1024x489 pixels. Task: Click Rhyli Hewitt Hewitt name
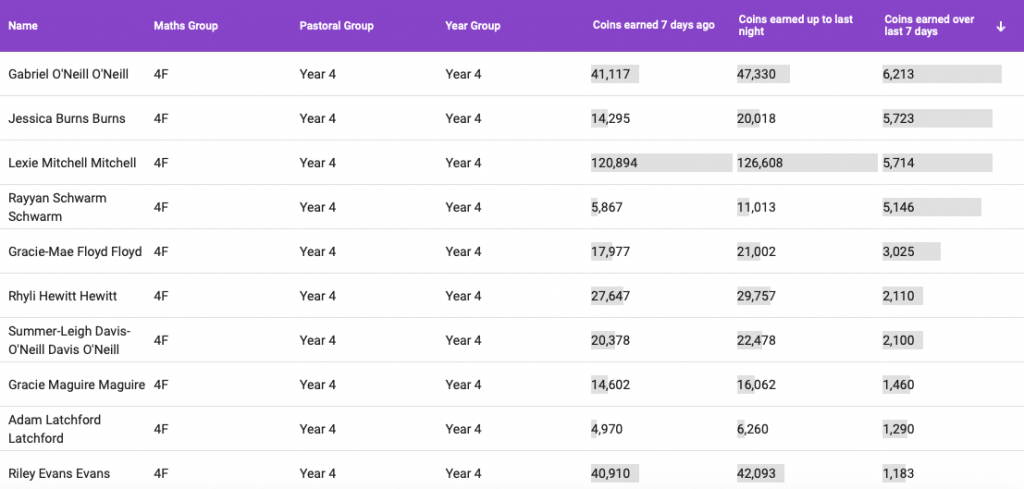[x=62, y=296]
